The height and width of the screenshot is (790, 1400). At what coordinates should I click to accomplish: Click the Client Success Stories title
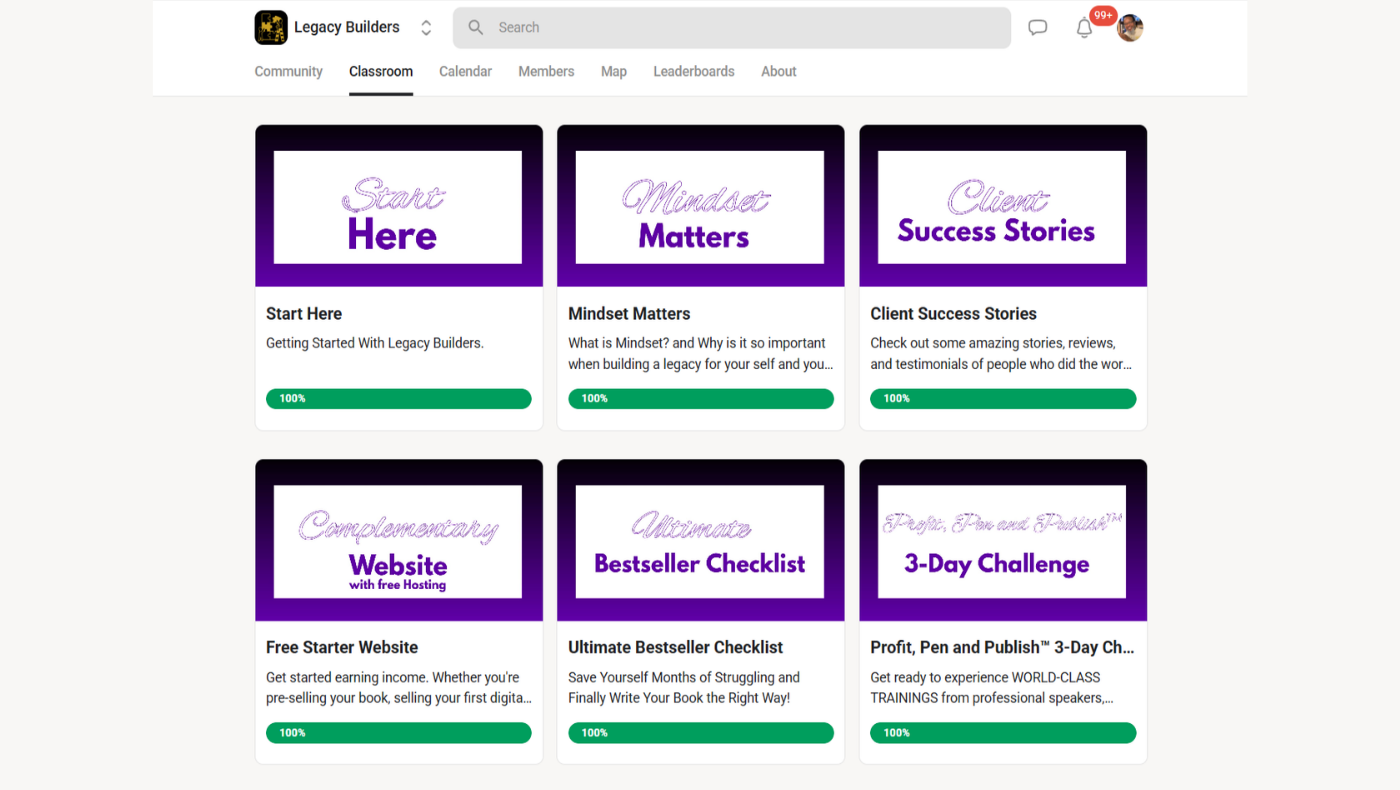tap(953, 314)
